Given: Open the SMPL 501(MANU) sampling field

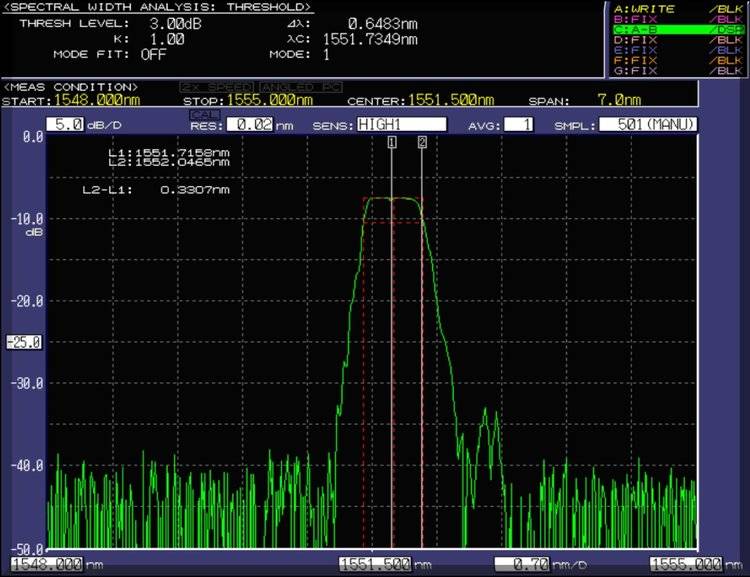Looking at the screenshot, I should 648,125.
